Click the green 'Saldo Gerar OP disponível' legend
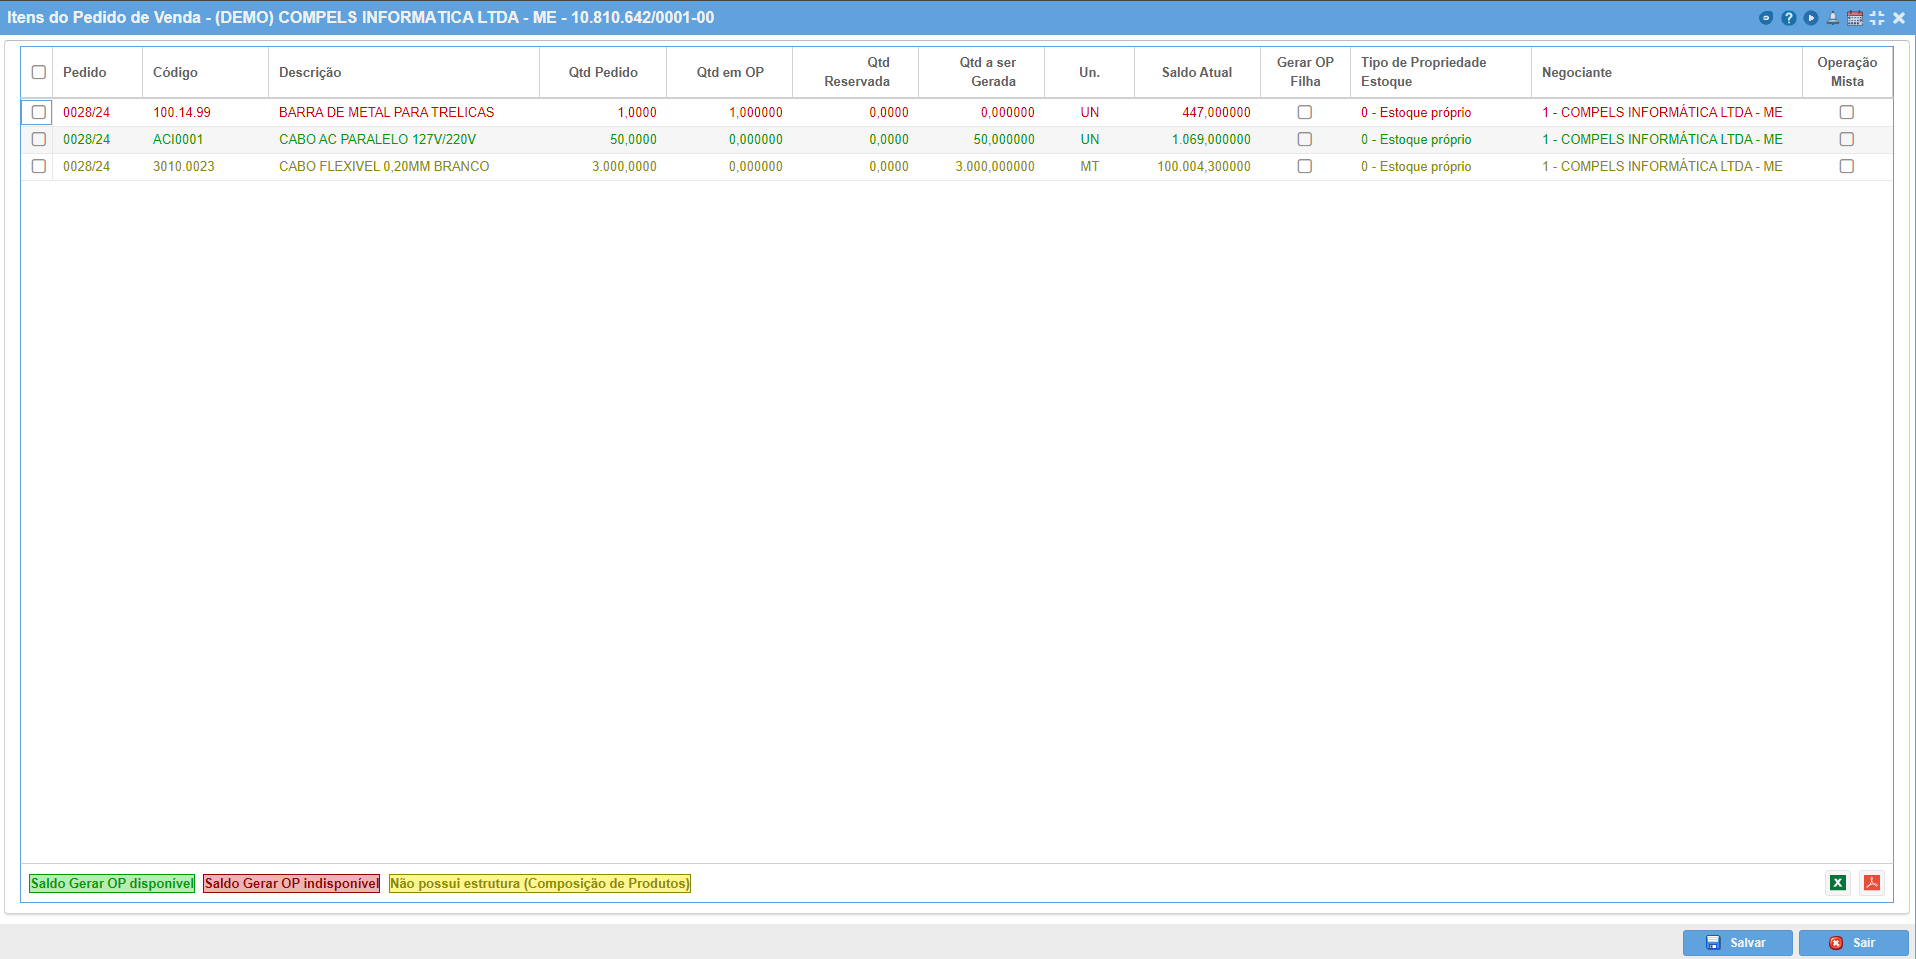This screenshot has width=1916, height=959. pyautogui.click(x=112, y=883)
